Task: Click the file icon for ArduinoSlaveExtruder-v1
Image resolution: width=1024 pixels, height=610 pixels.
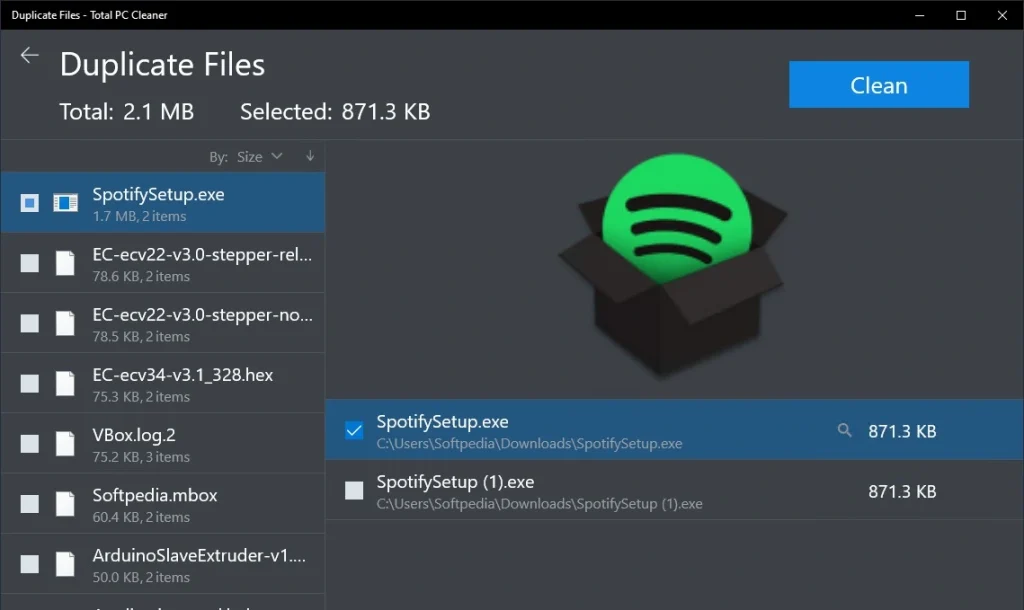Action: [65, 564]
